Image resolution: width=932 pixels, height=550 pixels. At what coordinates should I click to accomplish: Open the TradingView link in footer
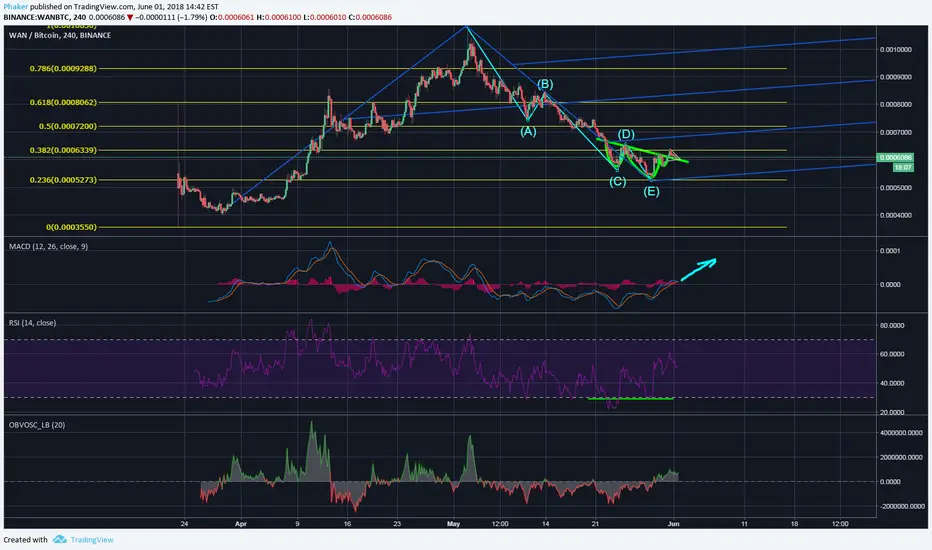92,540
